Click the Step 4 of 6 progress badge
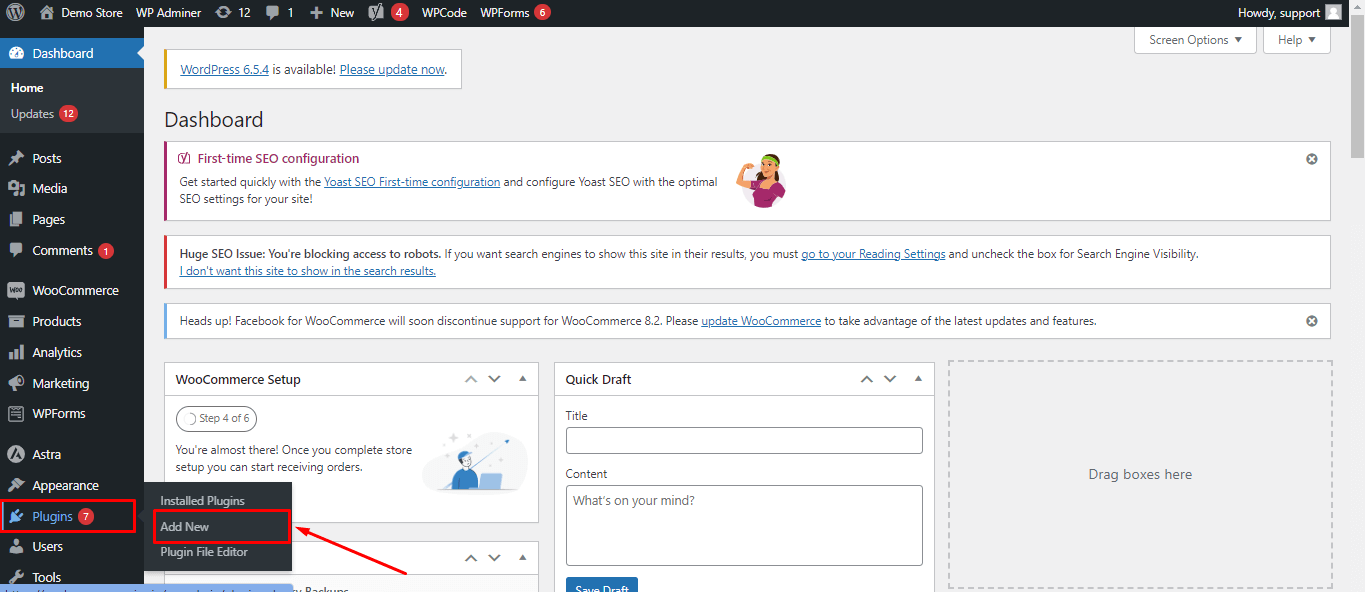The width and height of the screenshot is (1365, 592). (x=216, y=418)
